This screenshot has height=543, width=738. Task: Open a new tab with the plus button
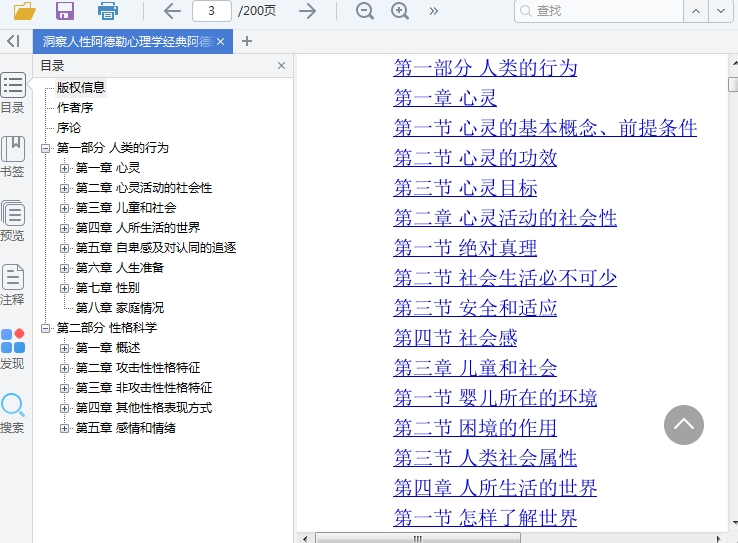(247, 41)
